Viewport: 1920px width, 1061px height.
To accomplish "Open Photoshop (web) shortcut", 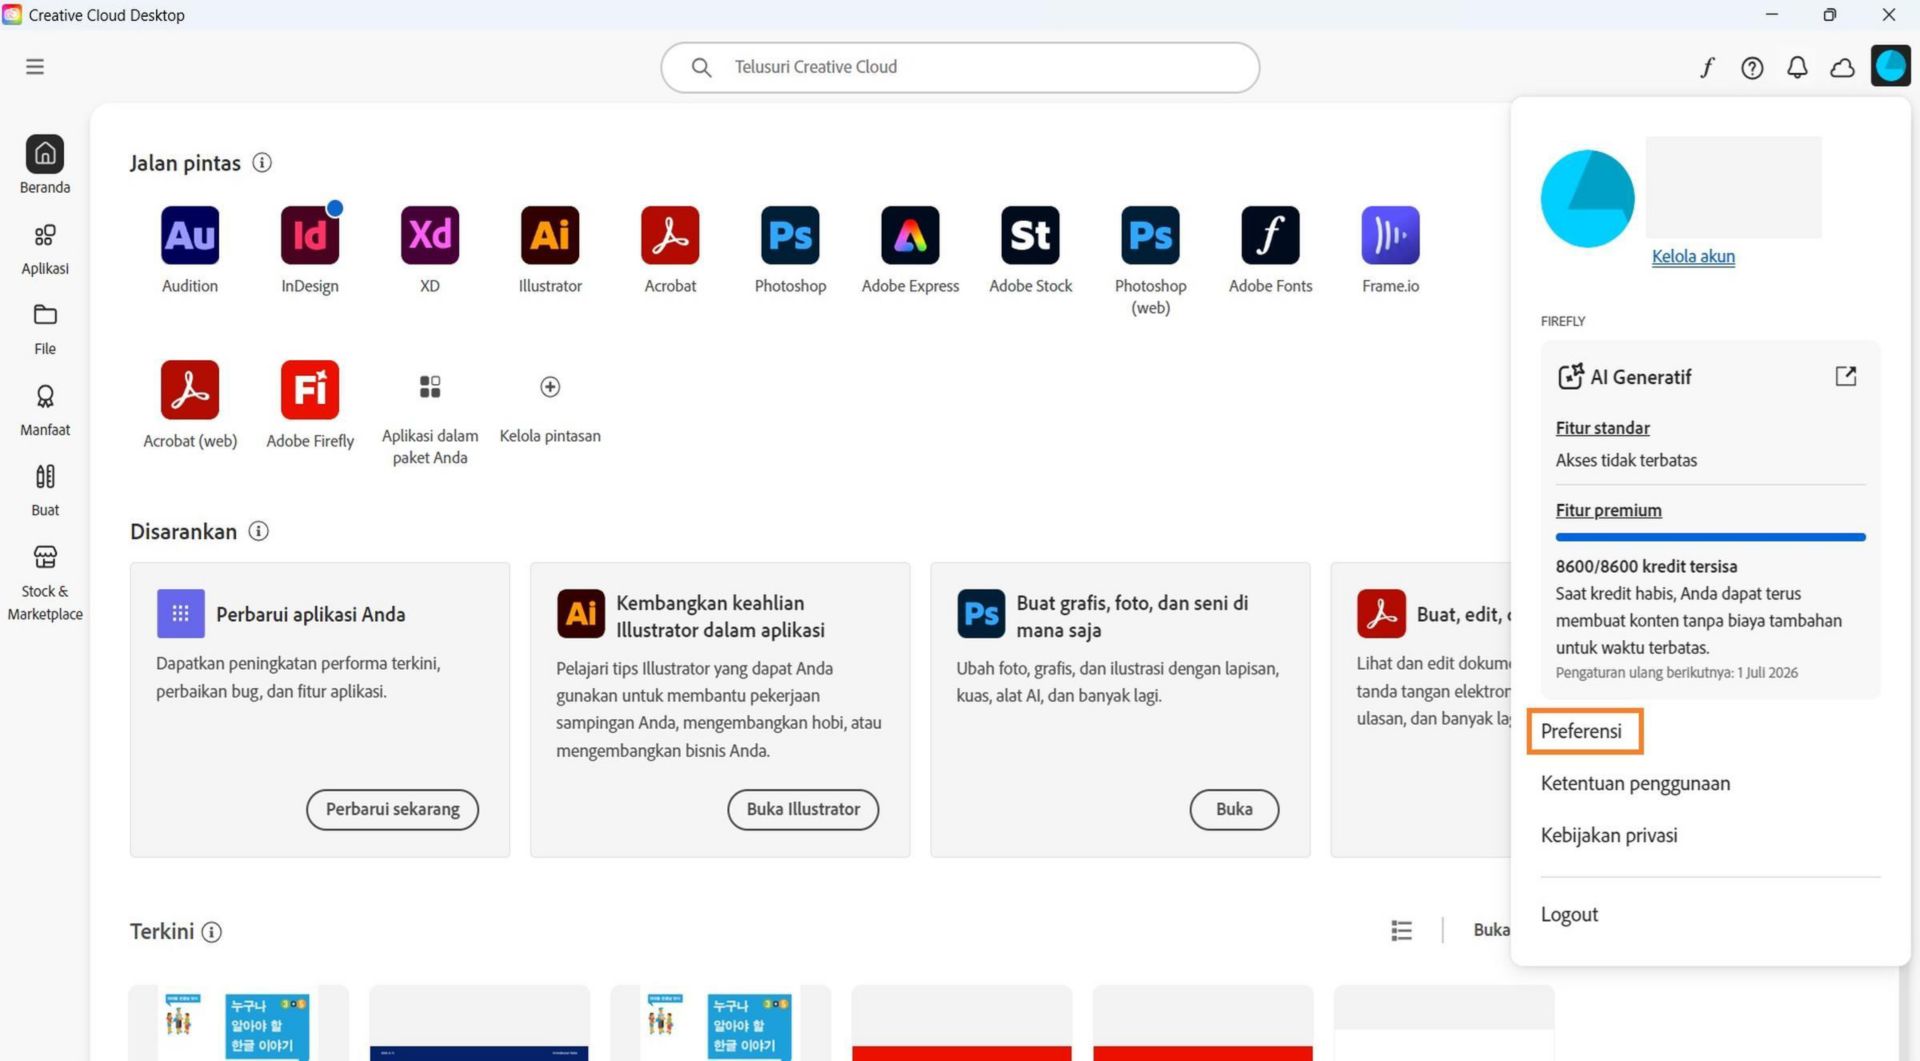I will 1150,235.
